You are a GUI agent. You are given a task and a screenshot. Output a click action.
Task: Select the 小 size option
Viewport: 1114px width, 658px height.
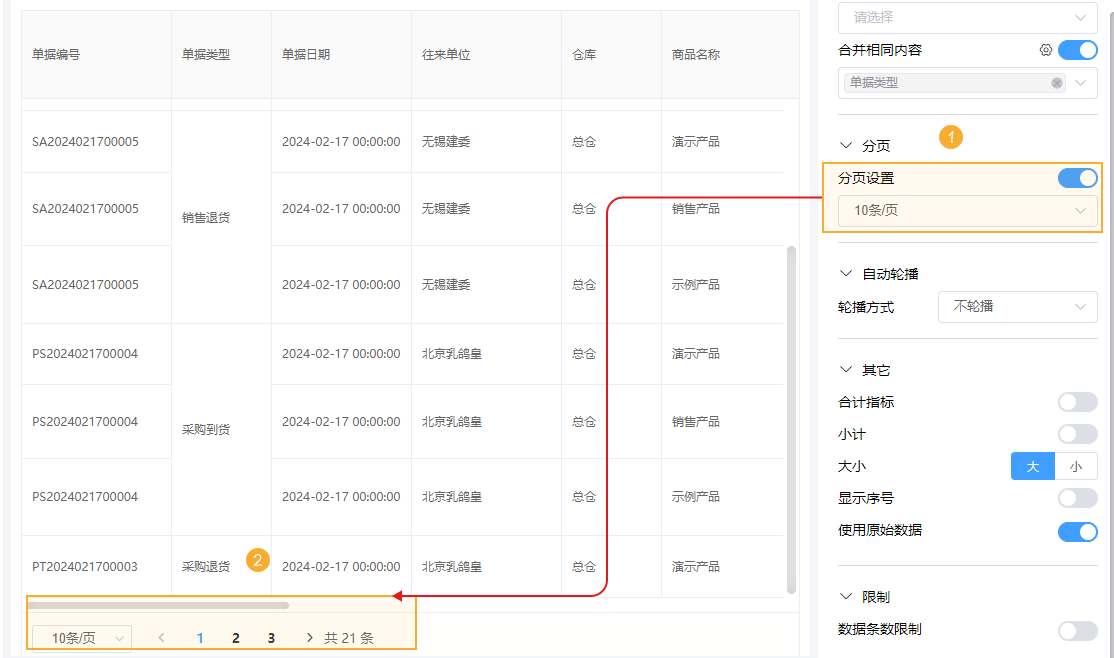1075,465
